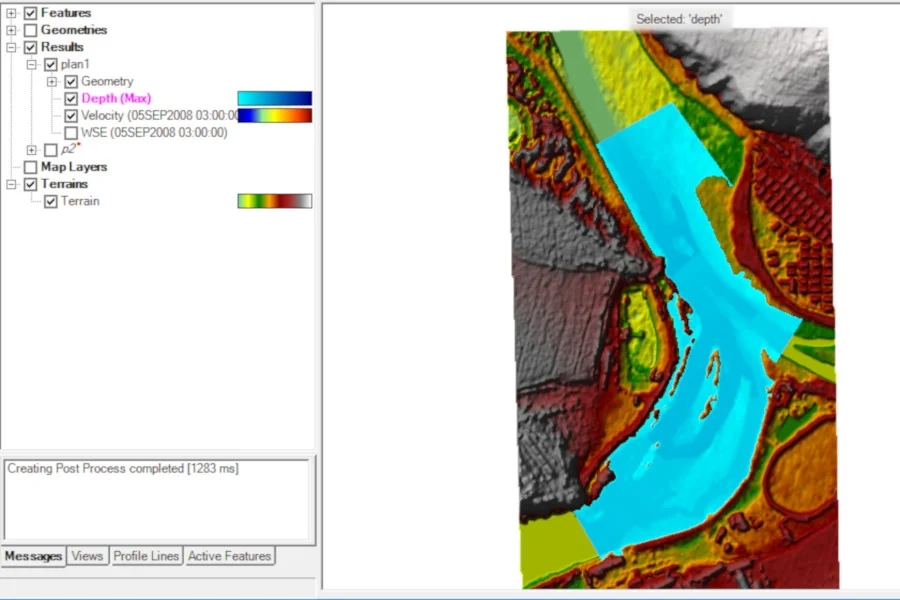Switch to the Messages tab
Screen dimensions: 900x600
click(x=33, y=556)
